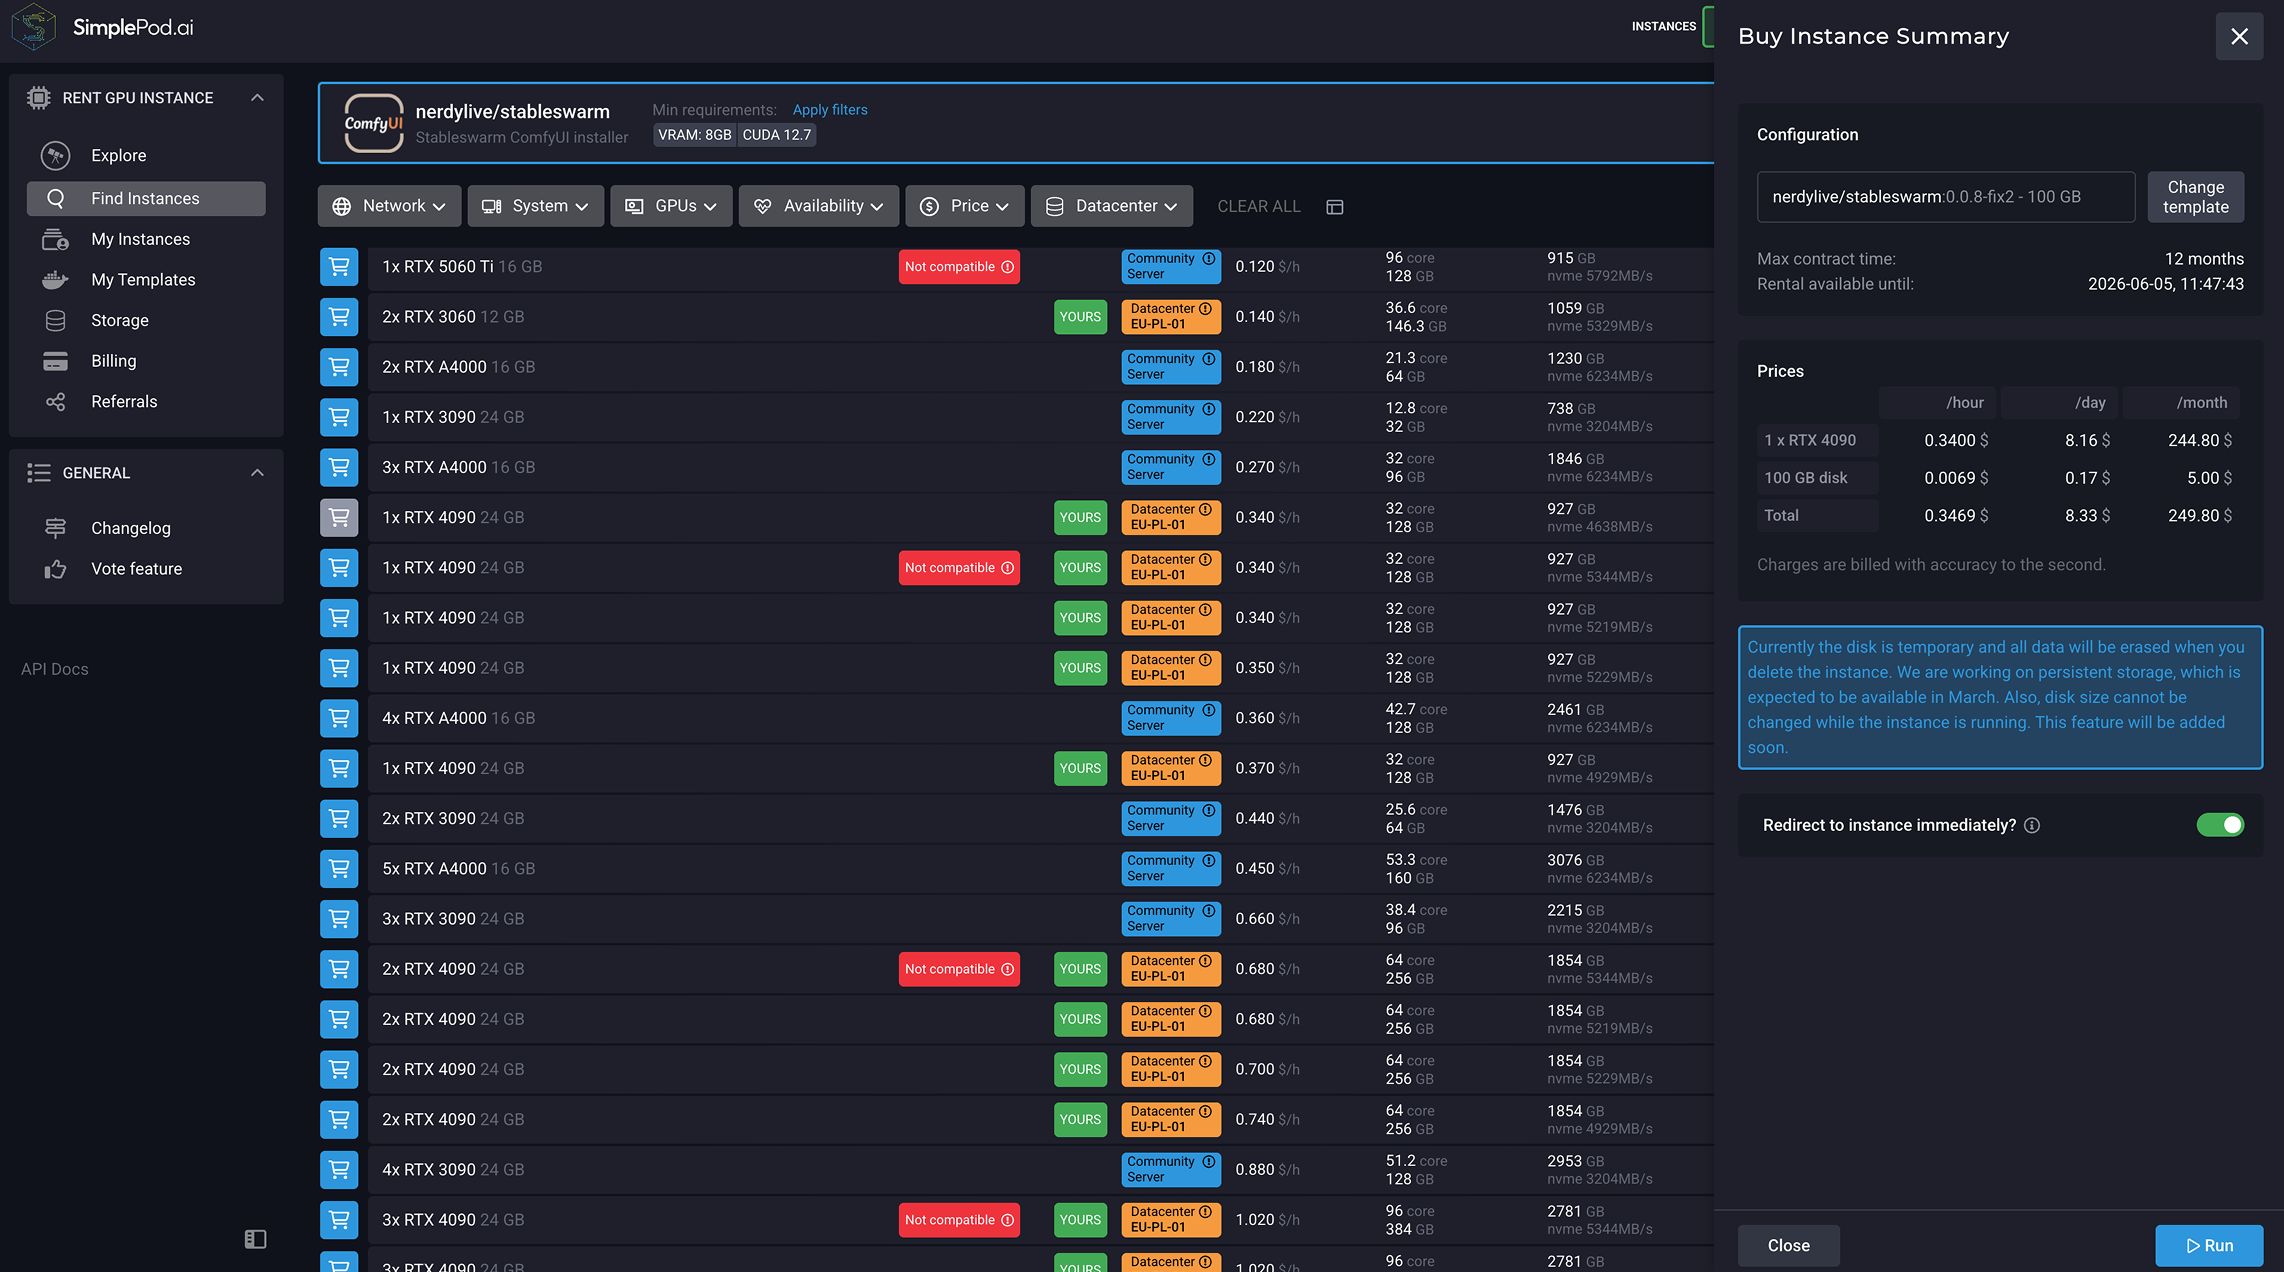This screenshot has width=2284, height=1272.
Task: Collapse the Rent GPU Instance section
Action: pos(257,98)
